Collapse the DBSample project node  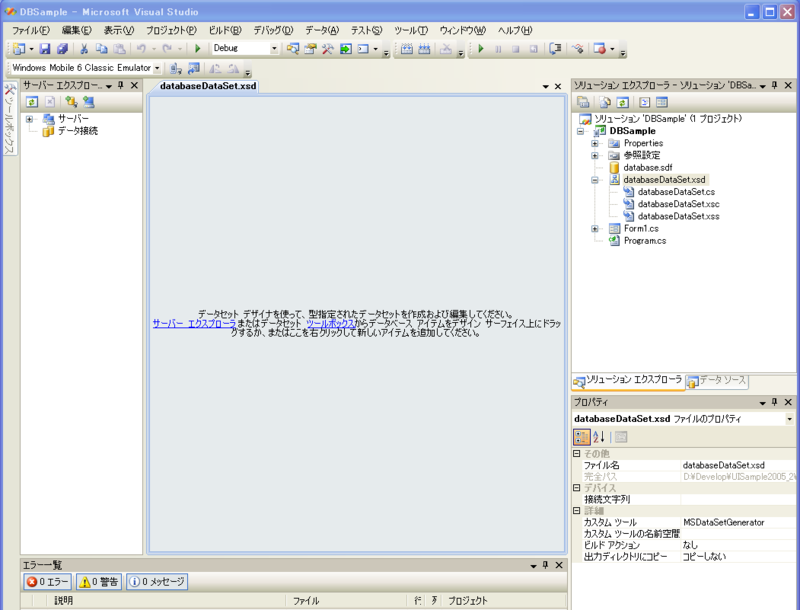pyautogui.click(x=580, y=131)
